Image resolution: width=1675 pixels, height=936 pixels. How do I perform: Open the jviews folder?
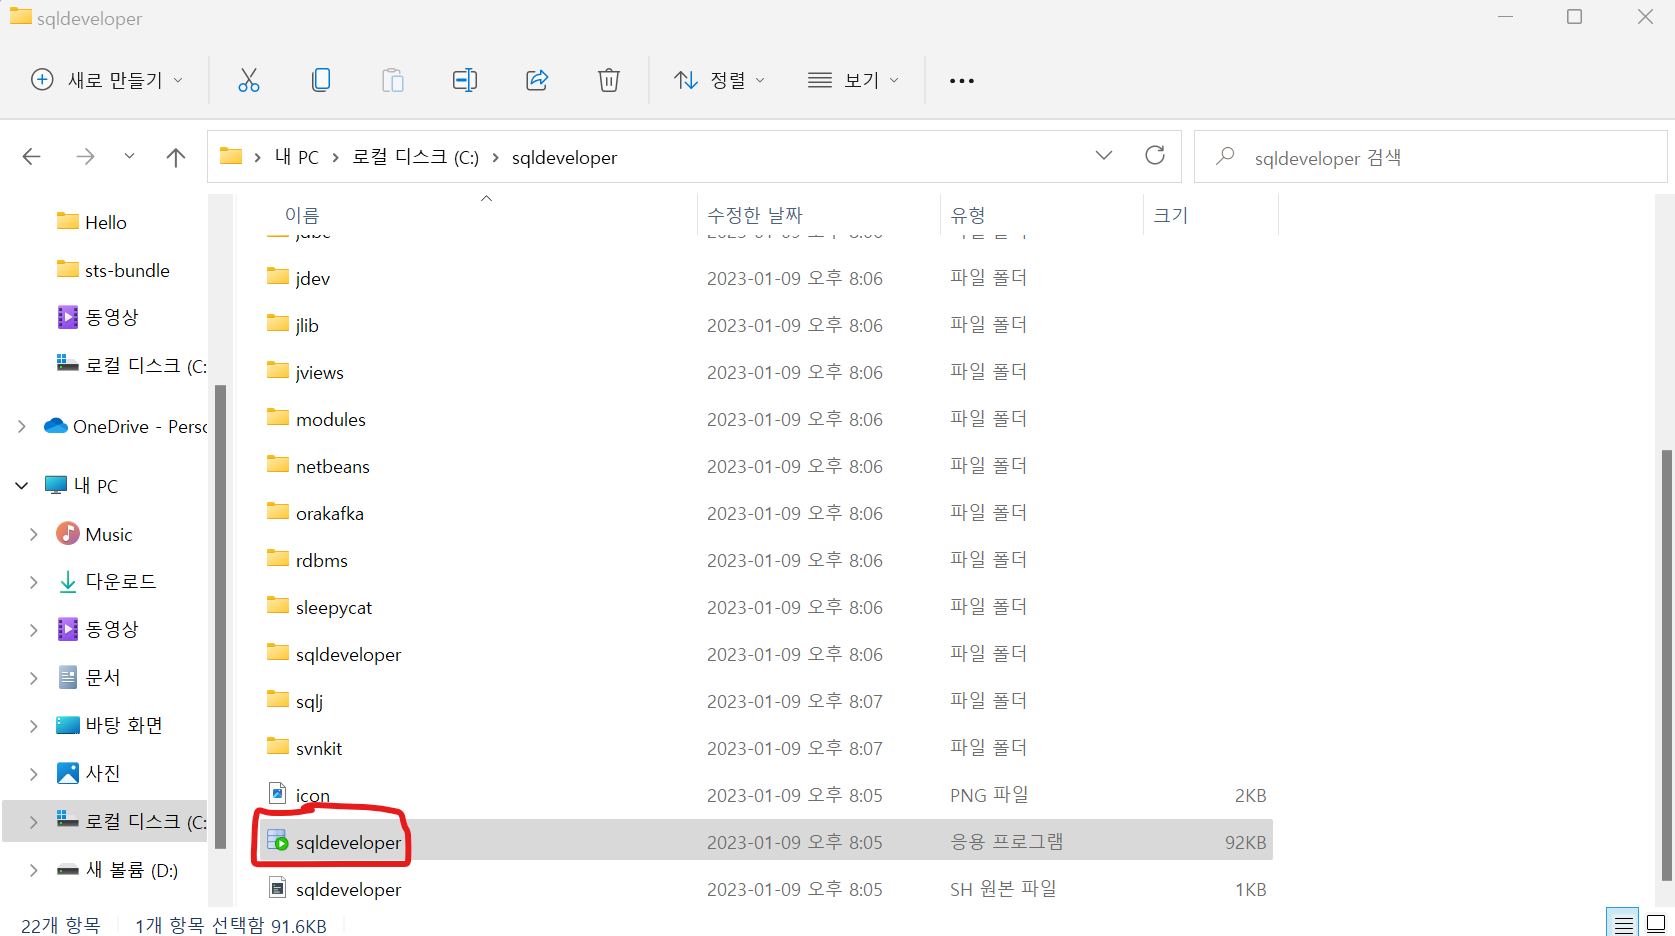pos(765,372)
